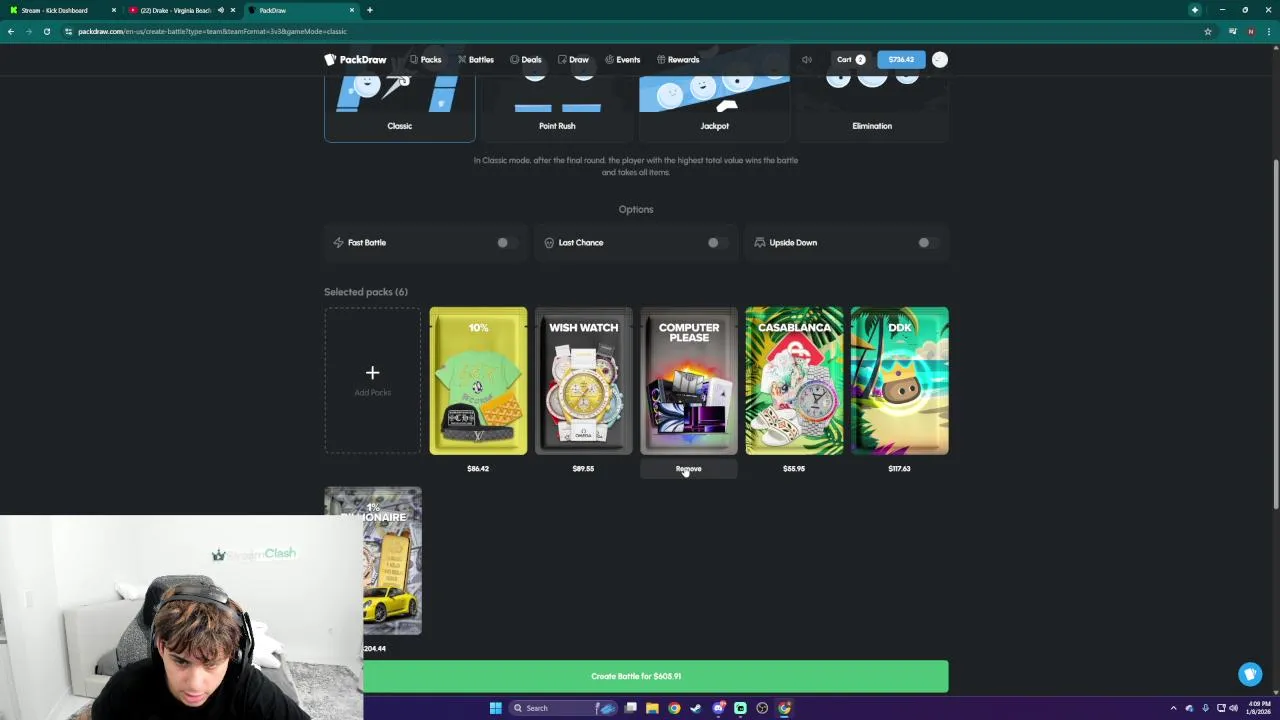Viewport: 1280px width, 720px height.
Task: Select the Jackpot game mode
Action: (715, 108)
